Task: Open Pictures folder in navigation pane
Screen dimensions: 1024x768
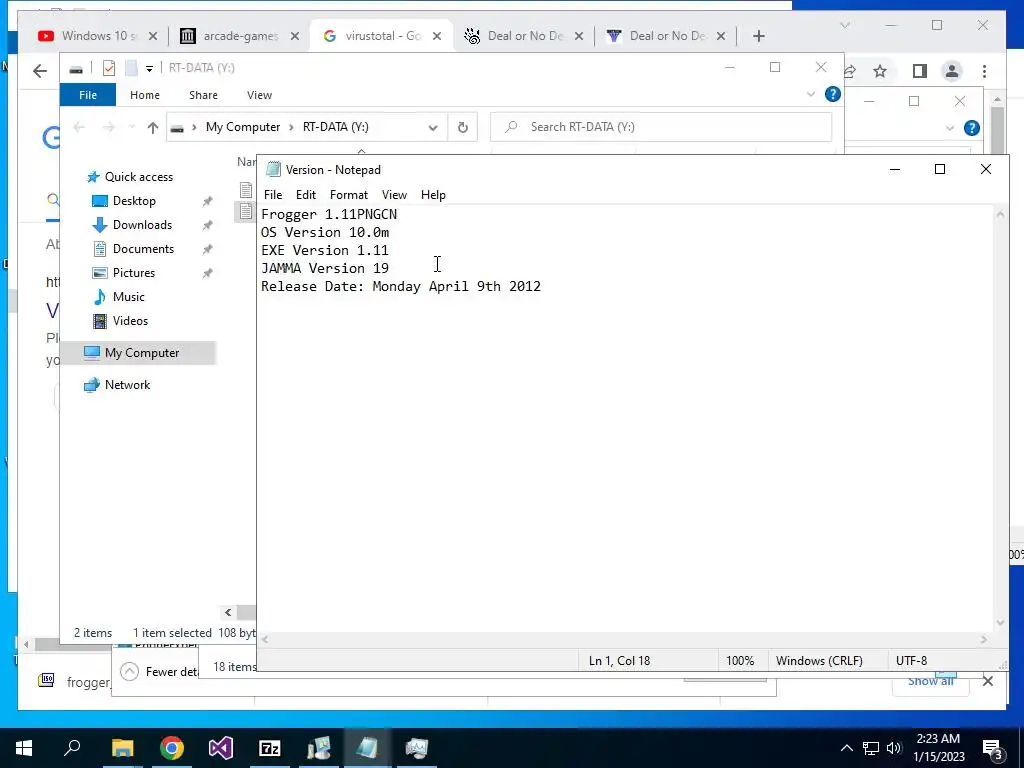Action: coord(134,273)
